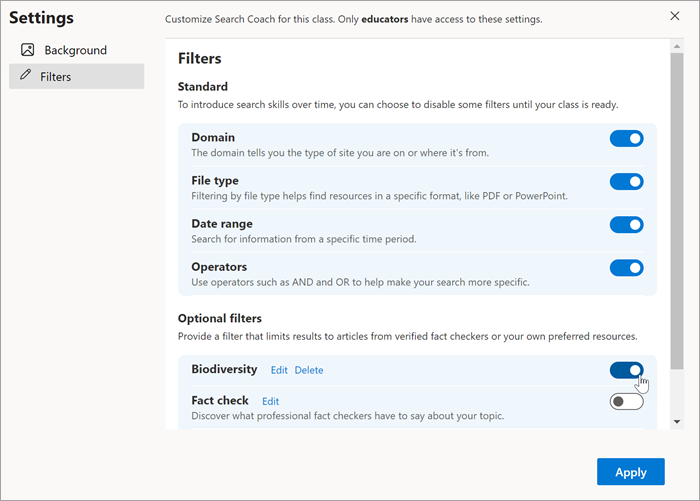This screenshot has width=700, height=501.
Task: Delete the Biodiversity filter
Action: tap(309, 370)
